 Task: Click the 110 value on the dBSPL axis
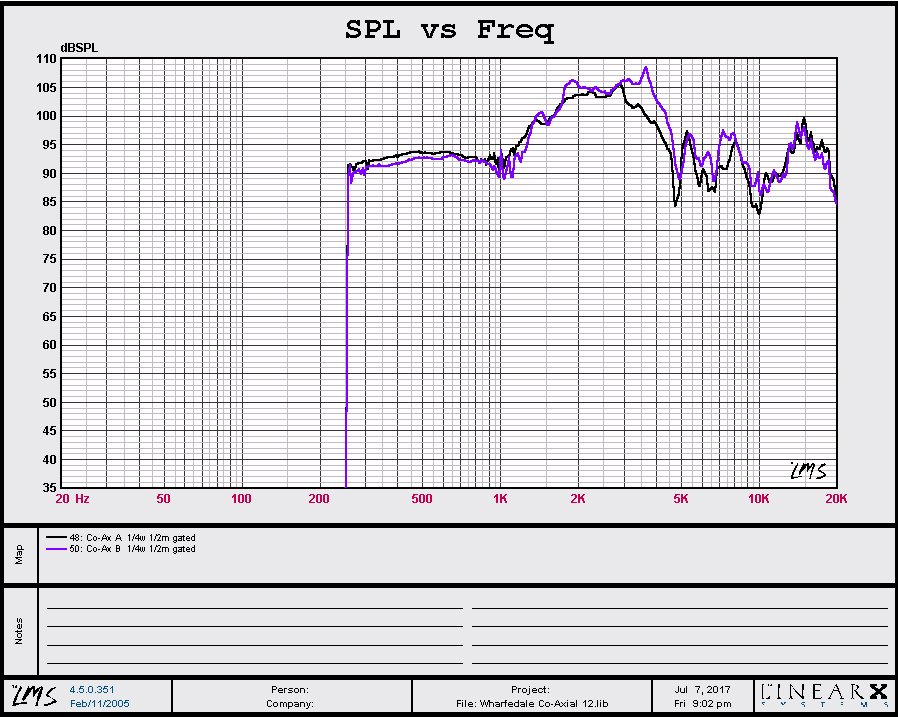pos(47,59)
